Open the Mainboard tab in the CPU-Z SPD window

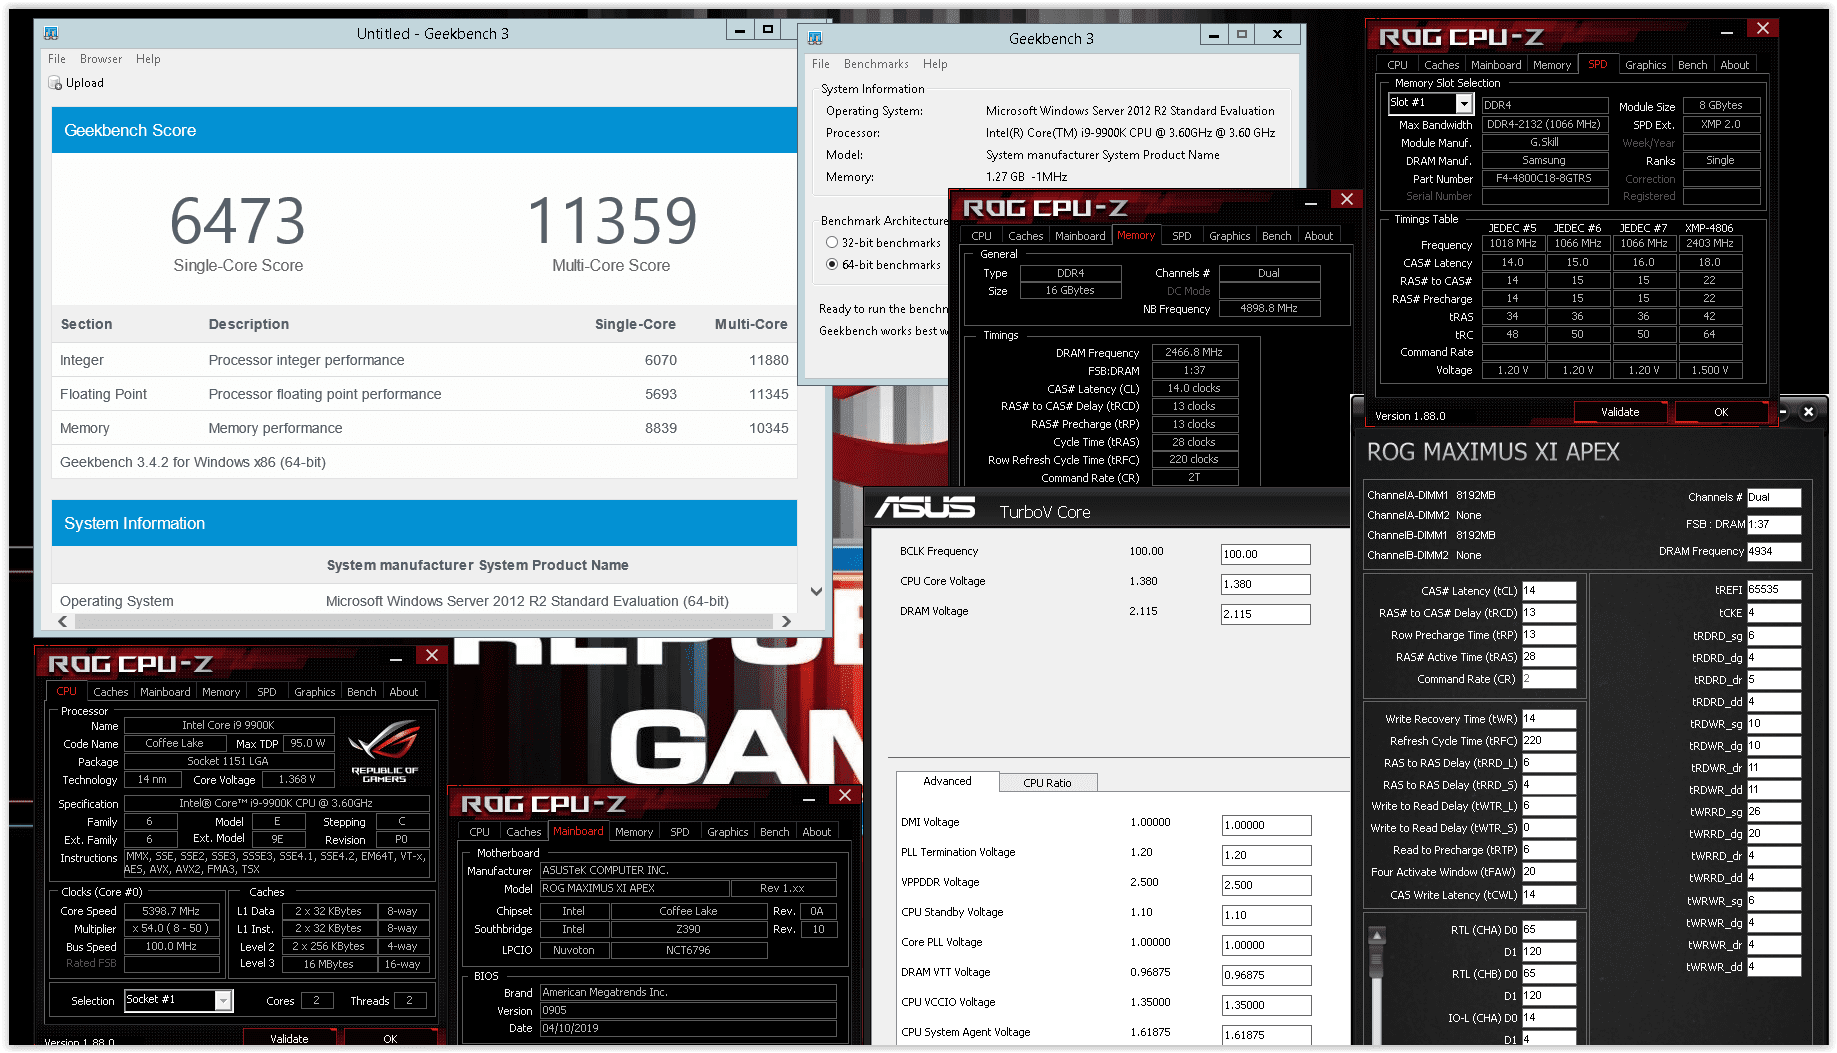(x=1496, y=65)
